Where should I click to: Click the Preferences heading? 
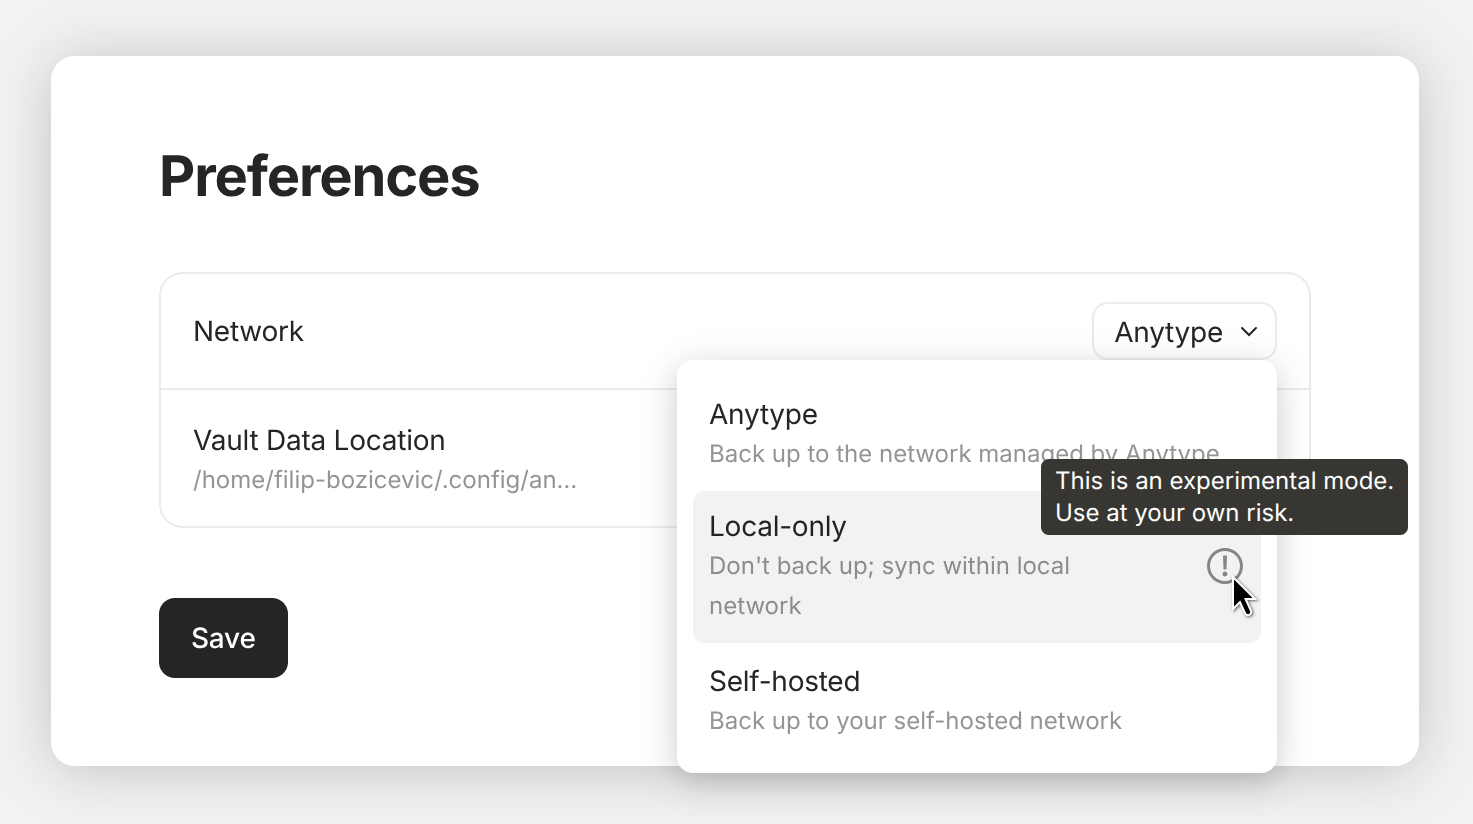pyautogui.click(x=319, y=176)
